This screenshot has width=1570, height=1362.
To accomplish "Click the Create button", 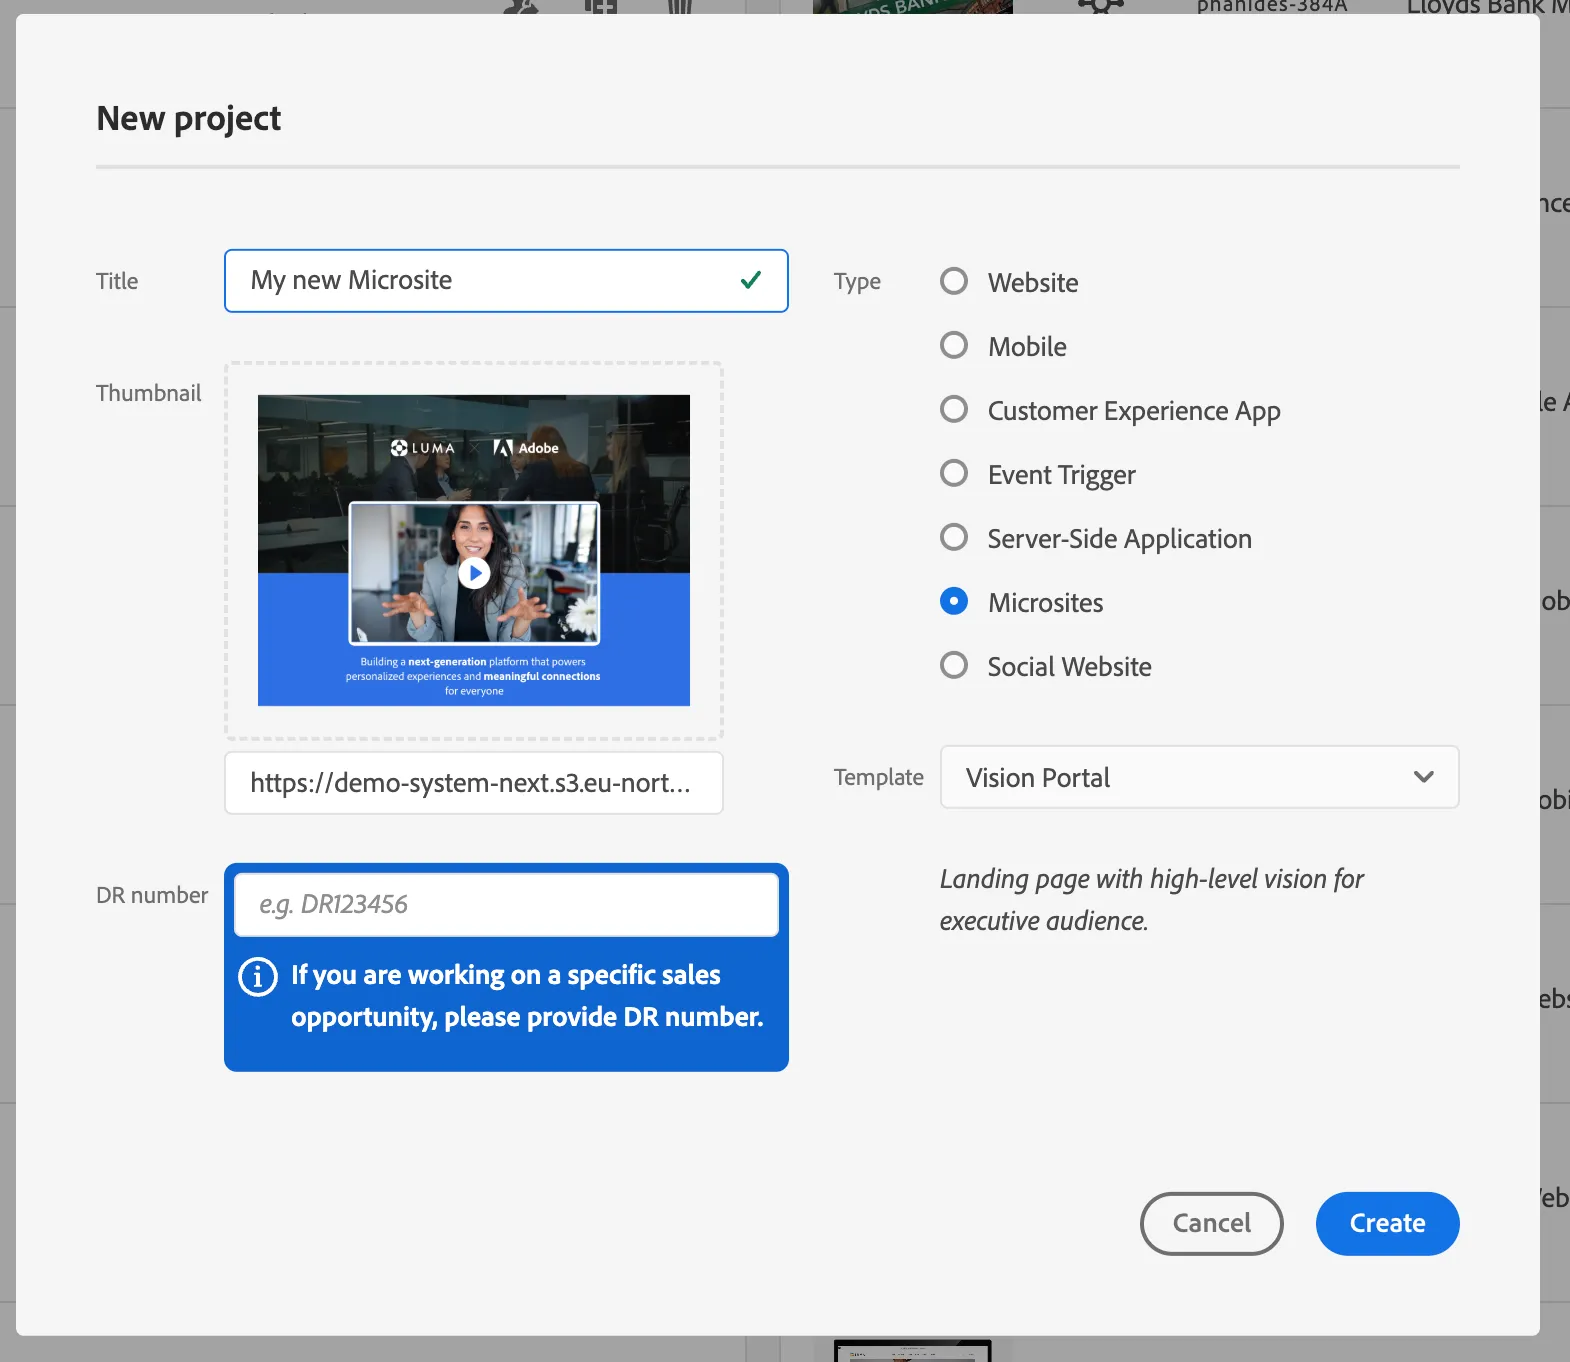I will pos(1387,1223).
